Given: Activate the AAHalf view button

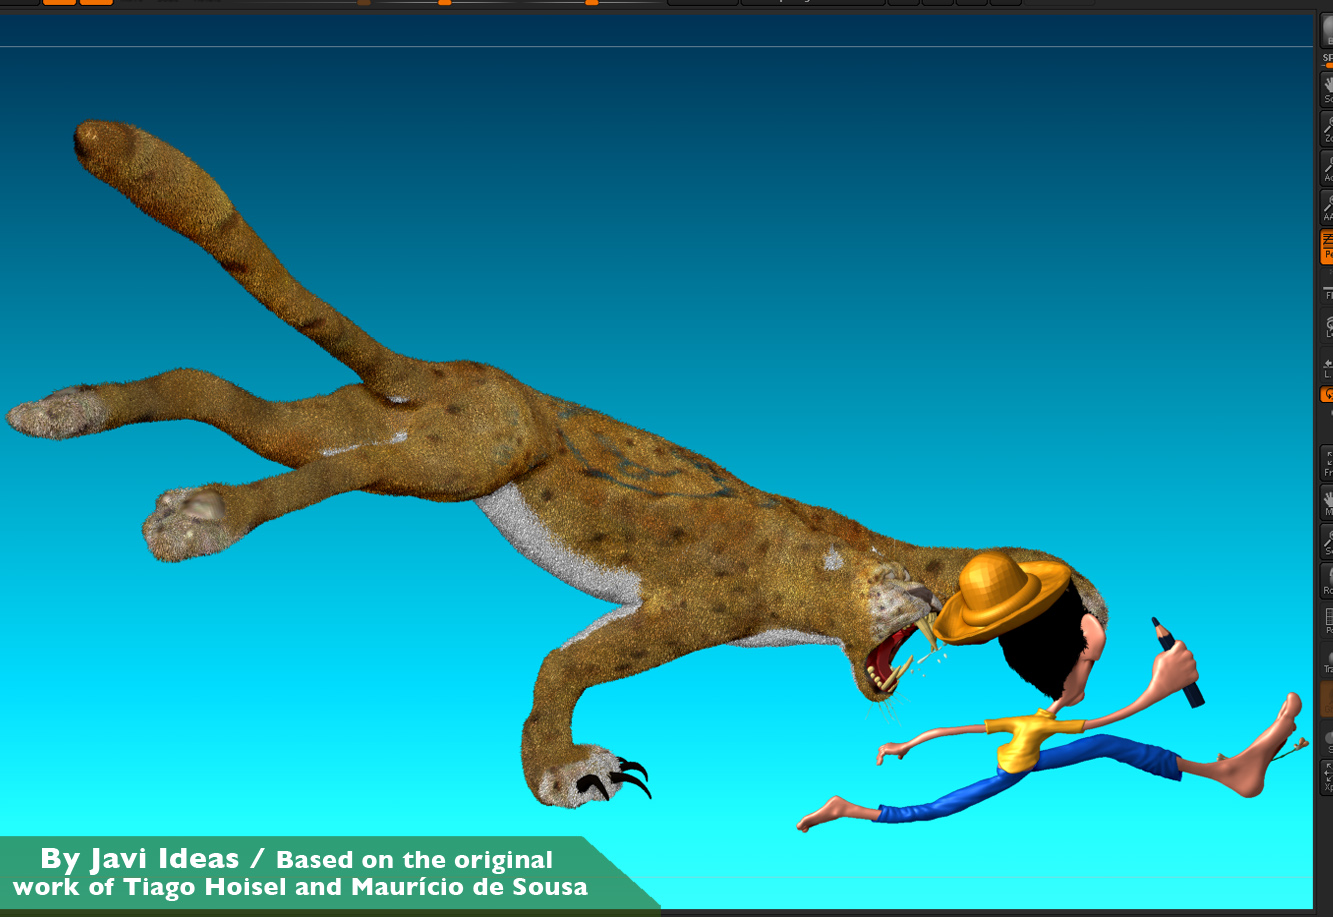Looking at the screenshot, I should 1328,207.
